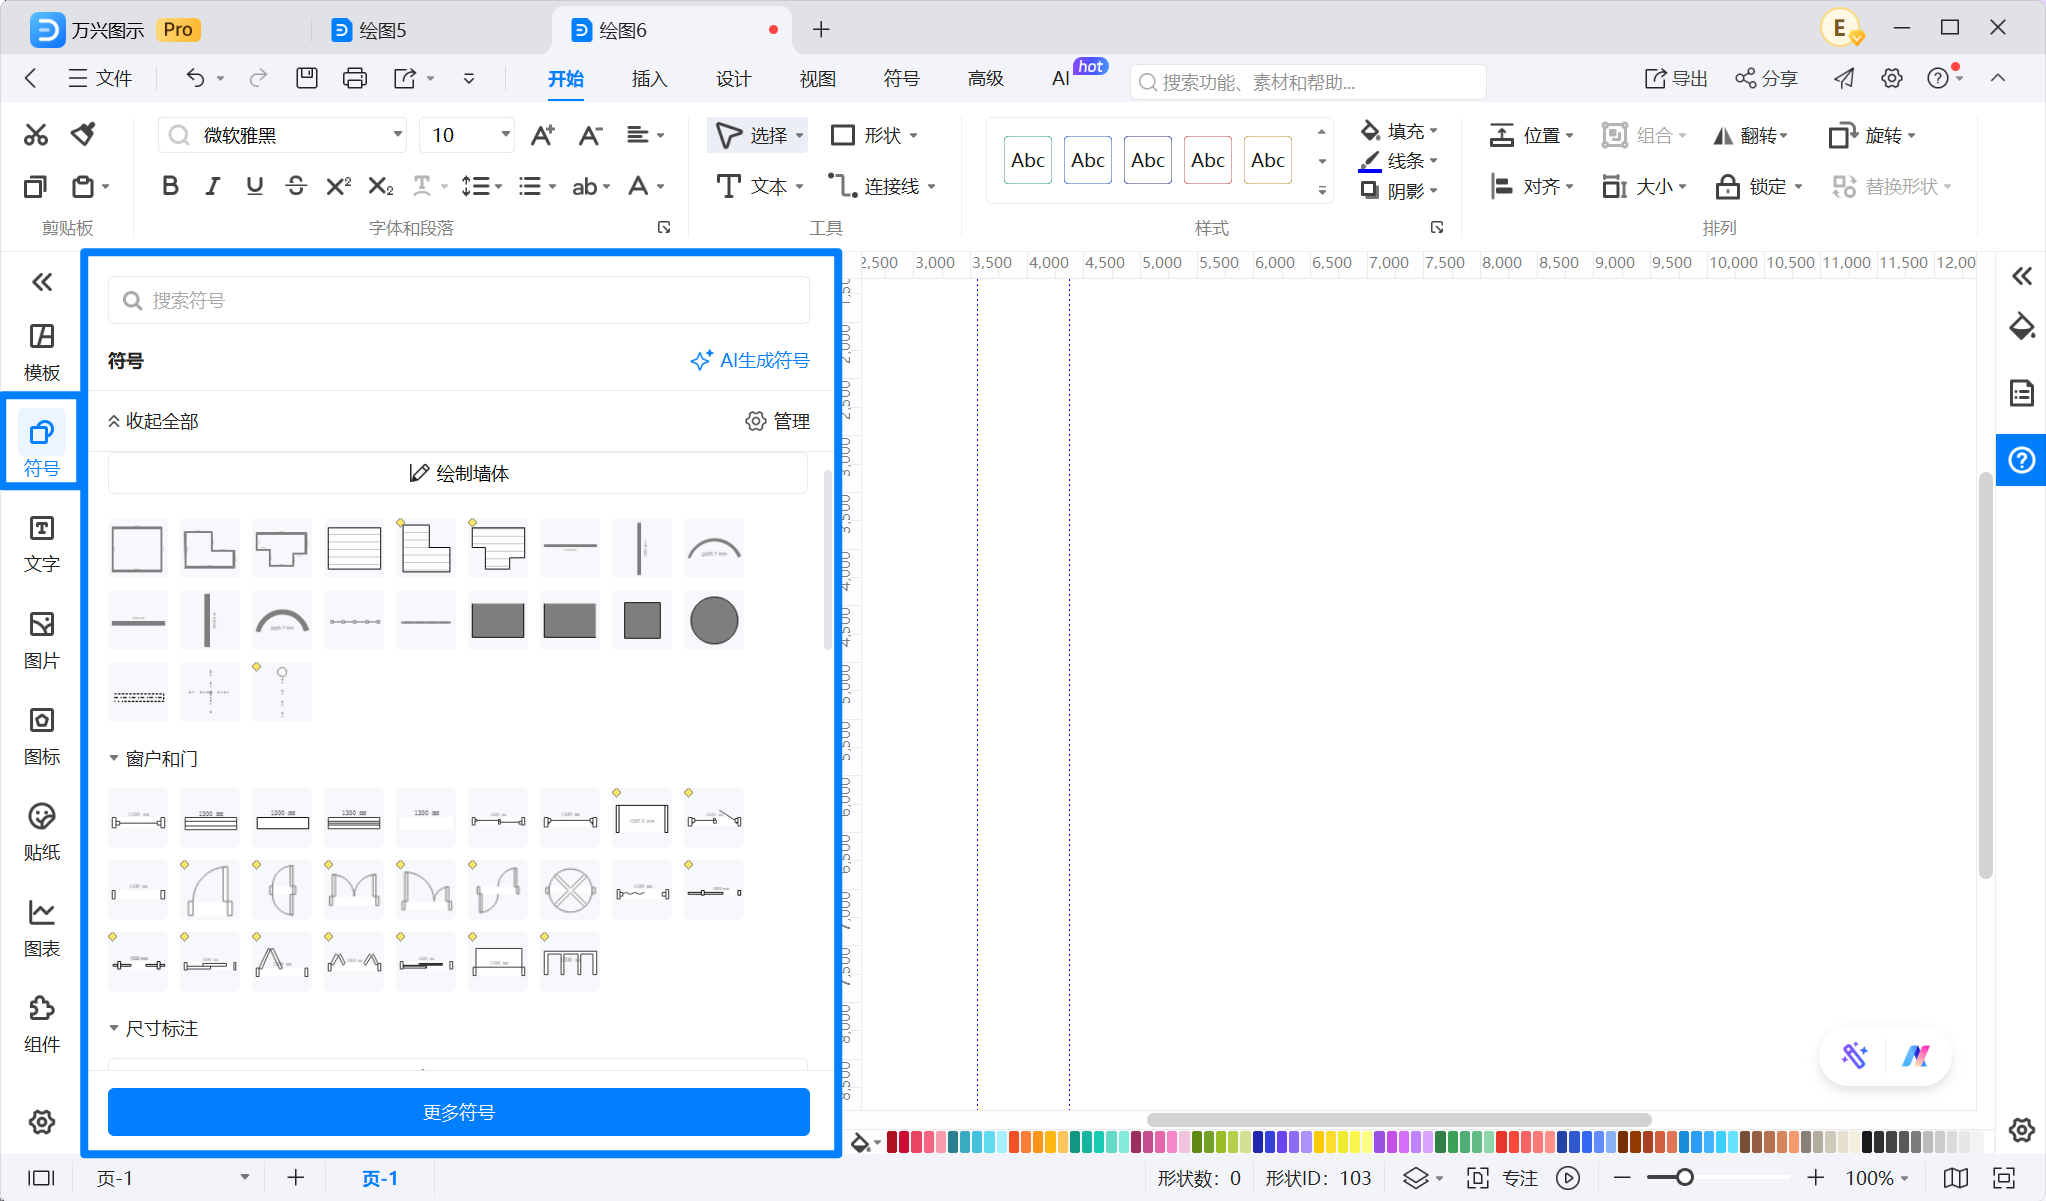Switch to the 插入 ribbon tab
Viewport: 2046px width, 1201px height.
pyautogui.click(x=649, y=78)
